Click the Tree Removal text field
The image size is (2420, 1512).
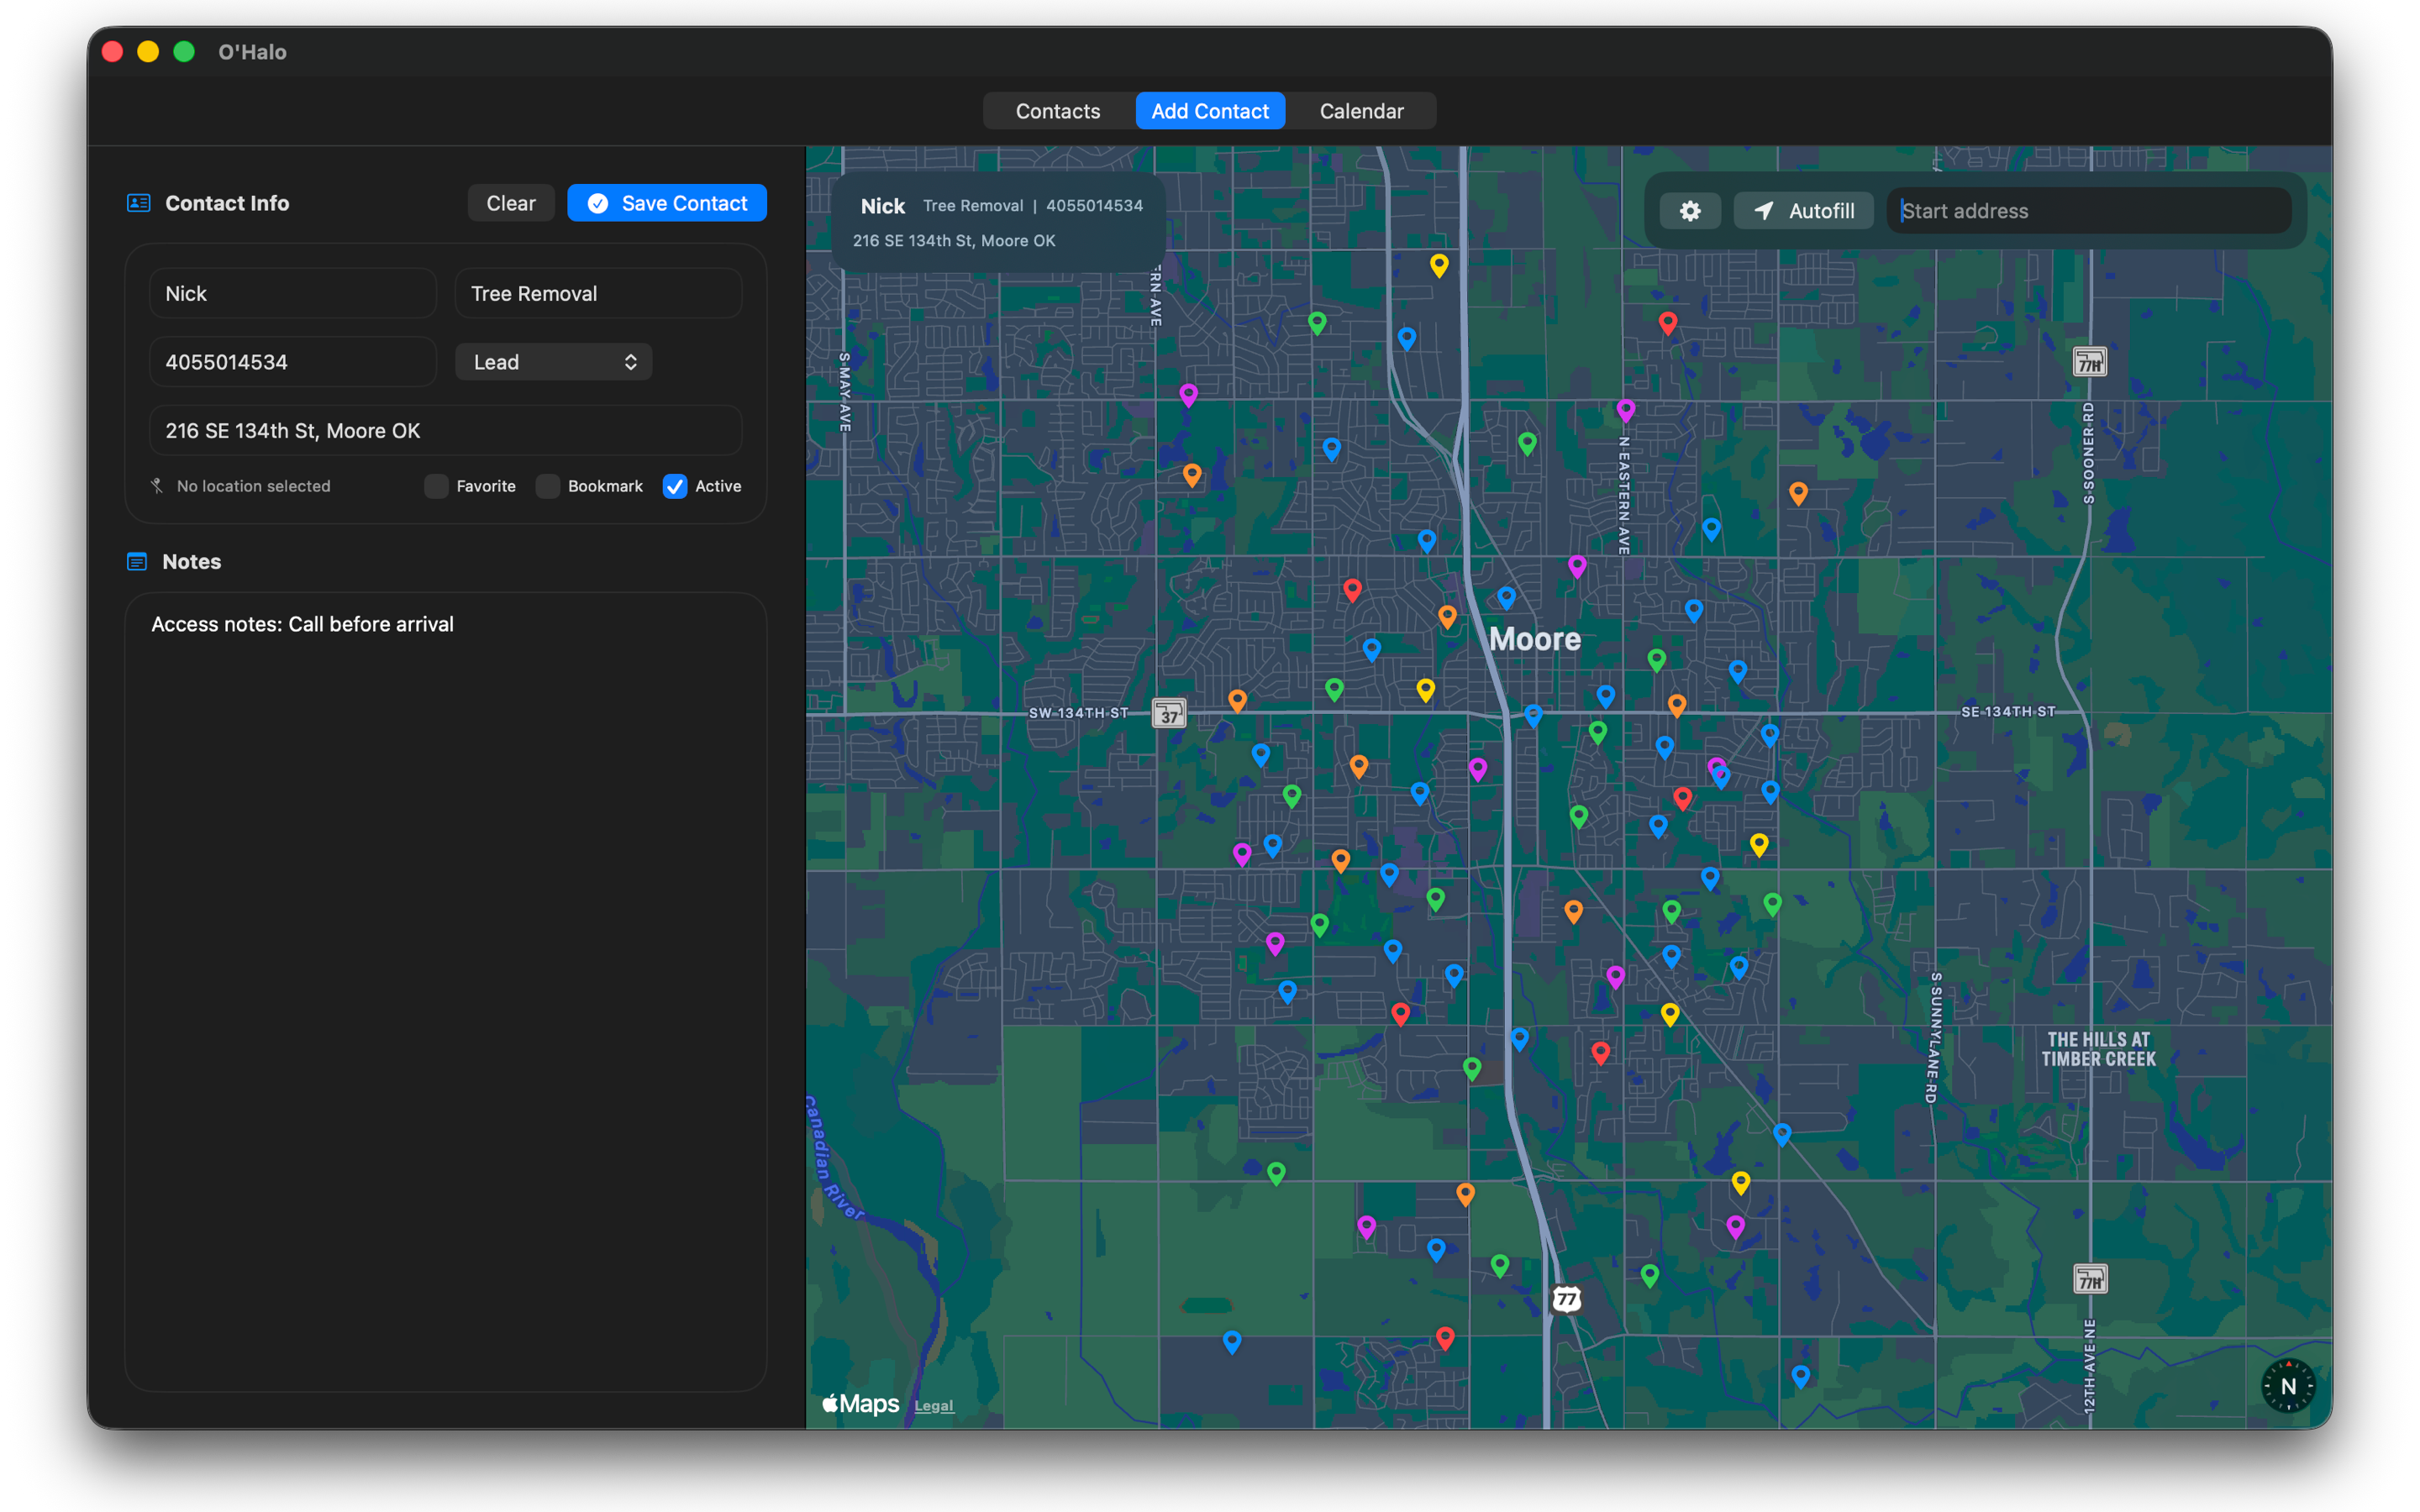[598, 294]
